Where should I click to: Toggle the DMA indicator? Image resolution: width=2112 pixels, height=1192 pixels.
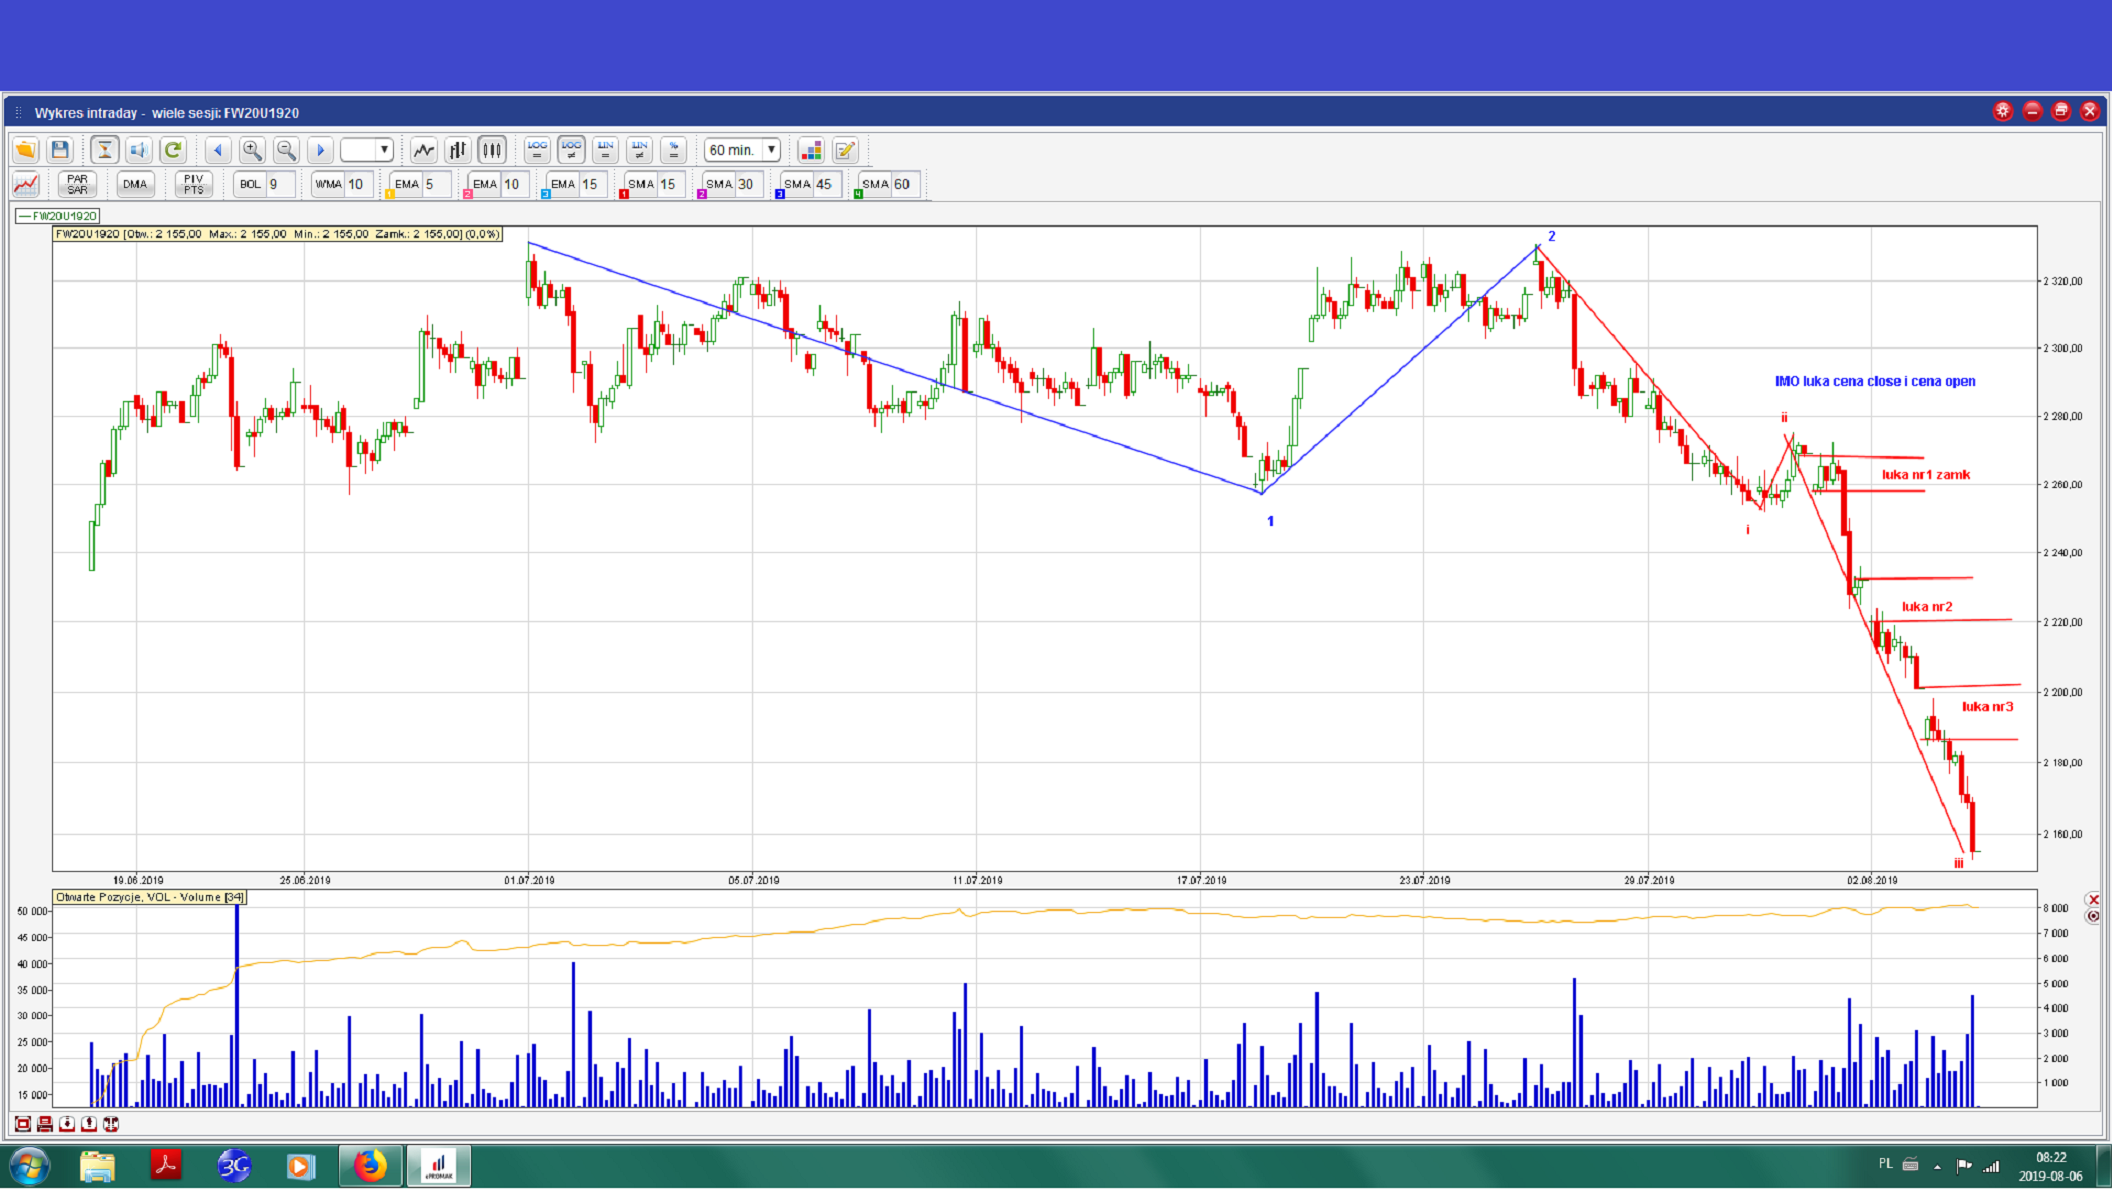pos(135,184)
